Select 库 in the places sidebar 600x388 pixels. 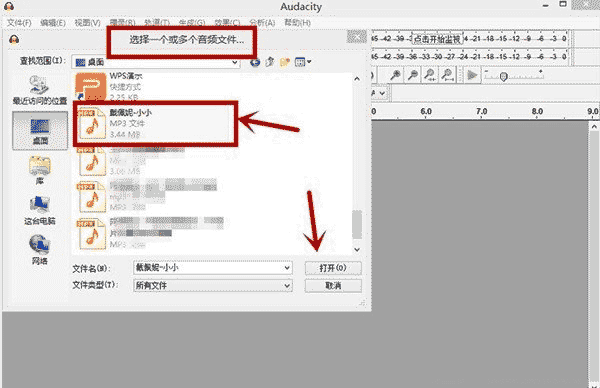[40, 170]
